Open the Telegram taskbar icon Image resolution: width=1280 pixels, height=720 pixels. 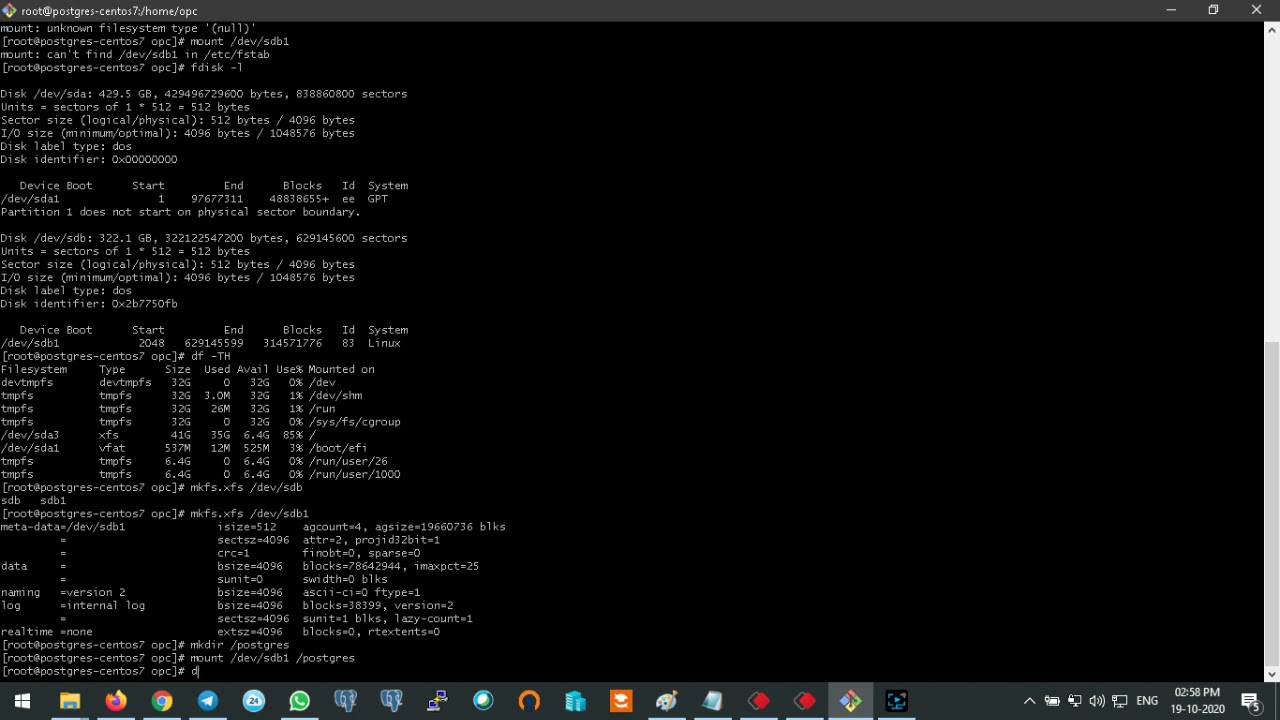[208, 701]
